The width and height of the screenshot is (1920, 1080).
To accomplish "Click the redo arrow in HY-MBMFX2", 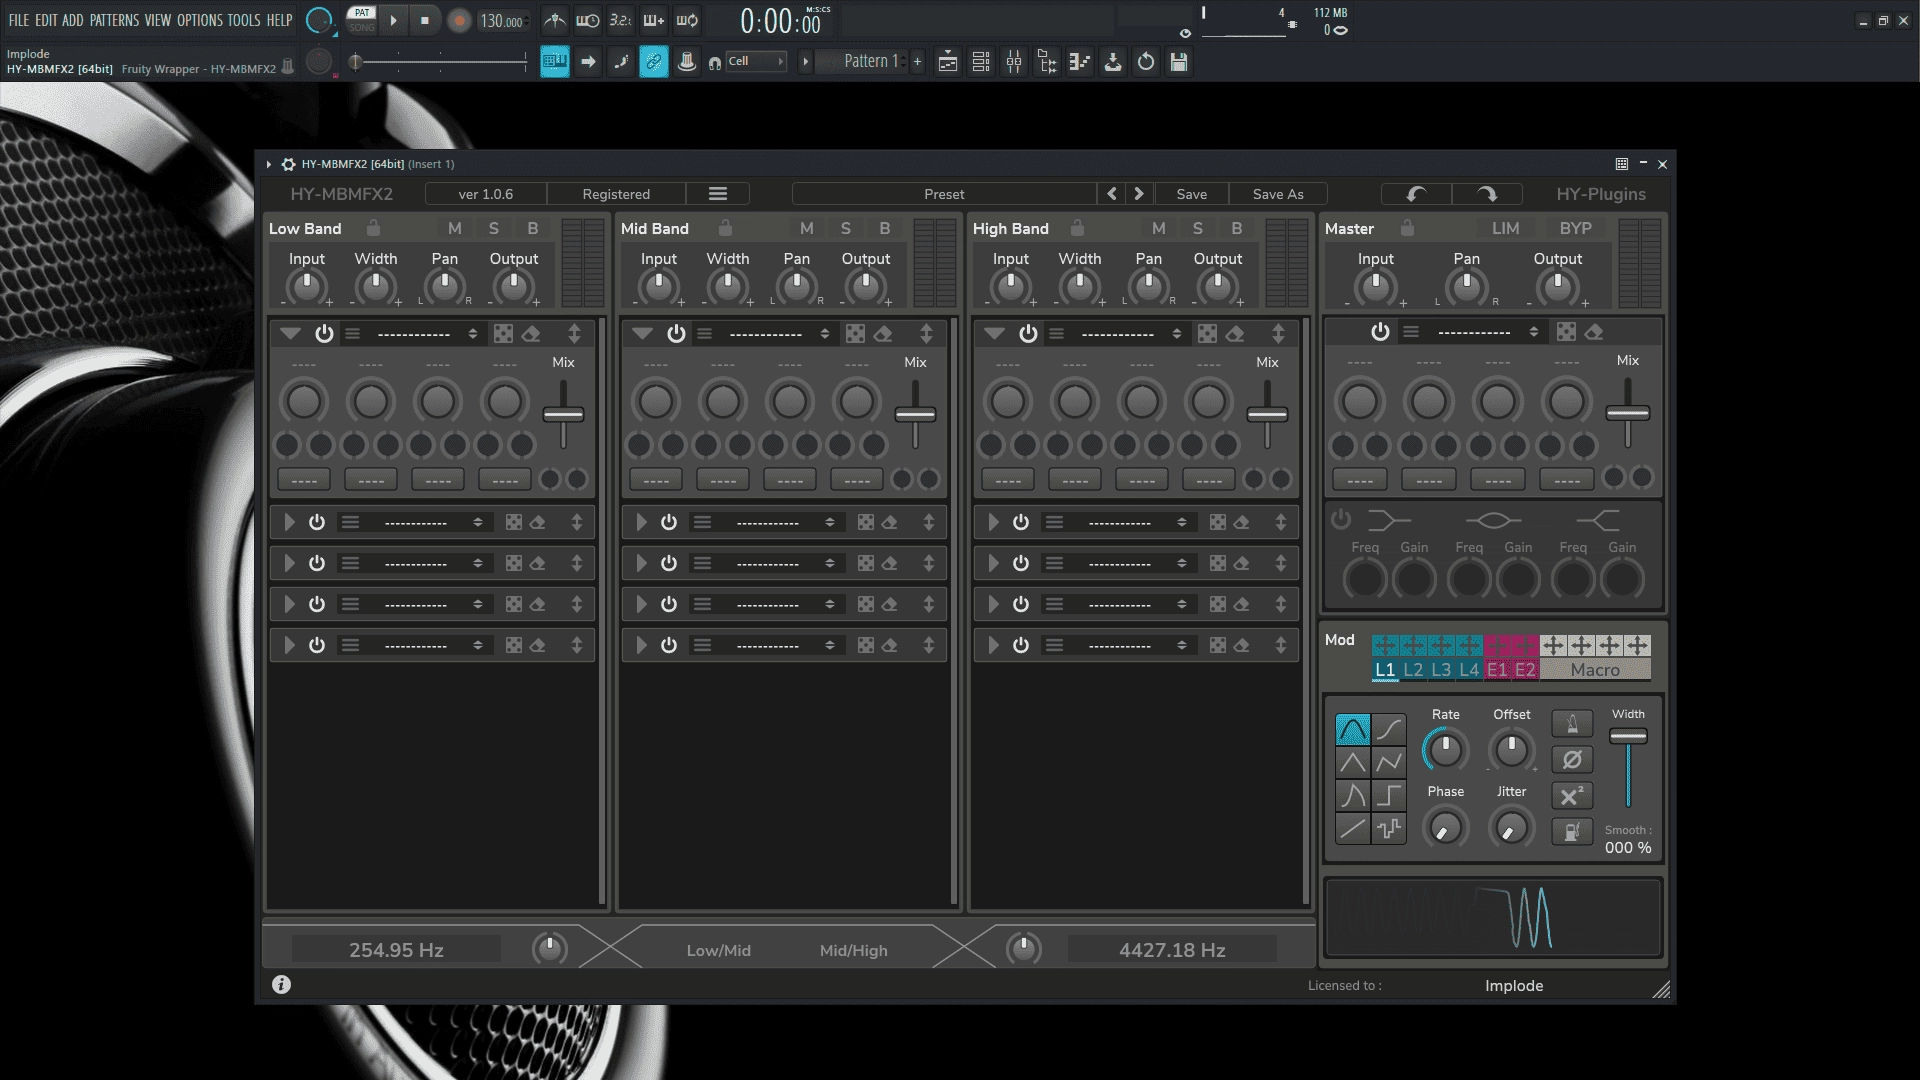I will (x=1487, y=194).
